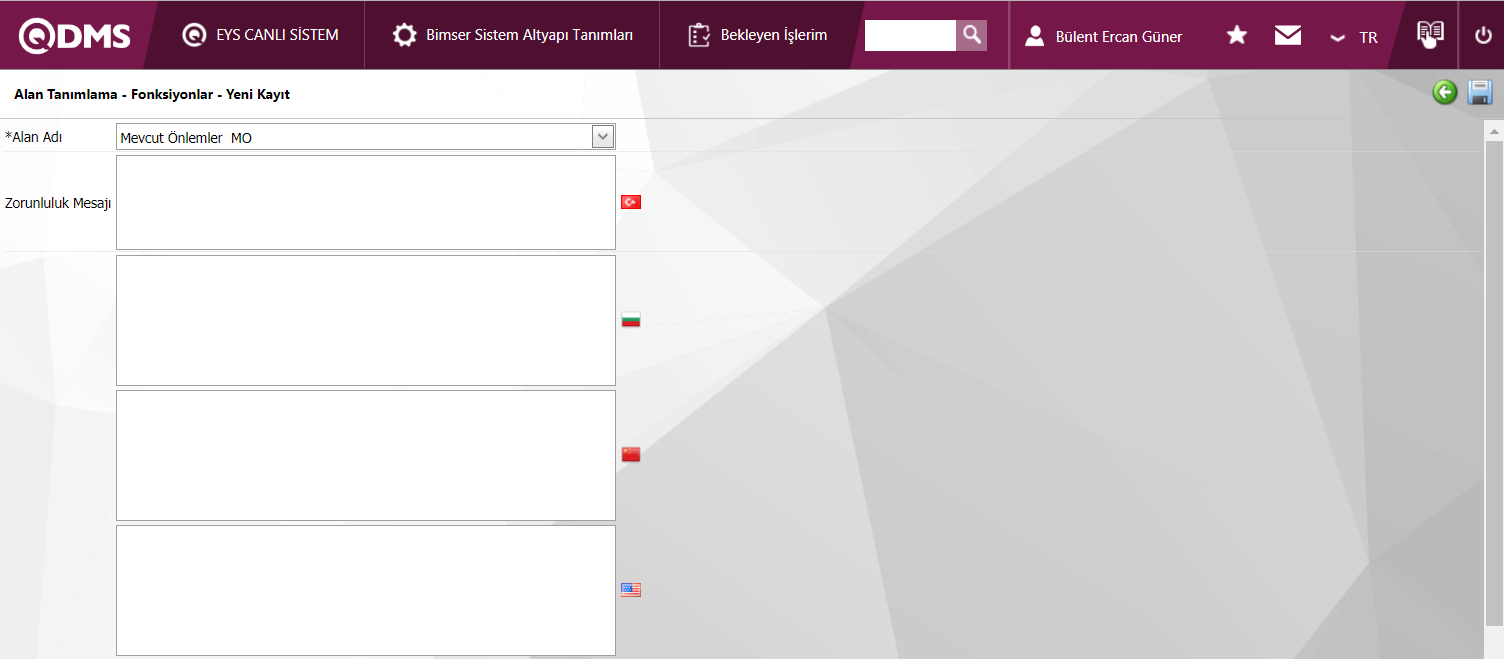Image resolution: width=1504 pixels, height=659 pixels.
Task: Open the help book icon
Action: pos(1431,34)
